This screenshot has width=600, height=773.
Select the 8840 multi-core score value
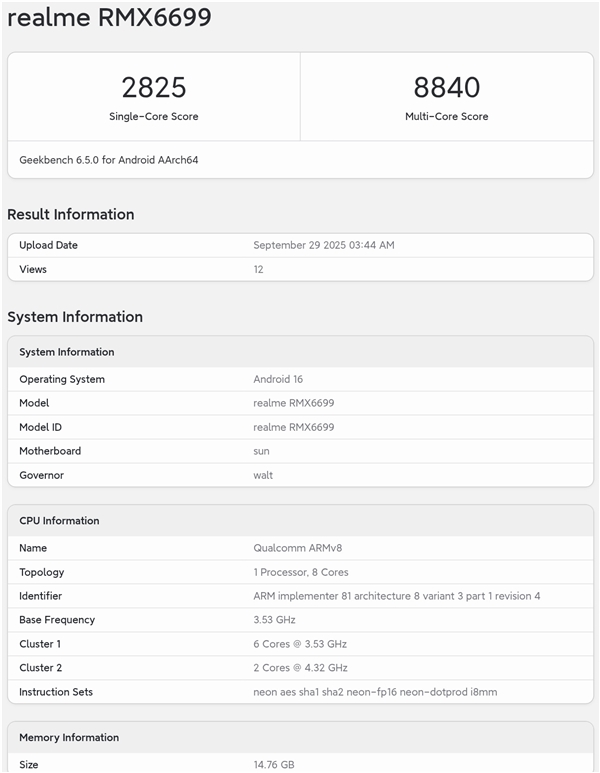(446, 87)
